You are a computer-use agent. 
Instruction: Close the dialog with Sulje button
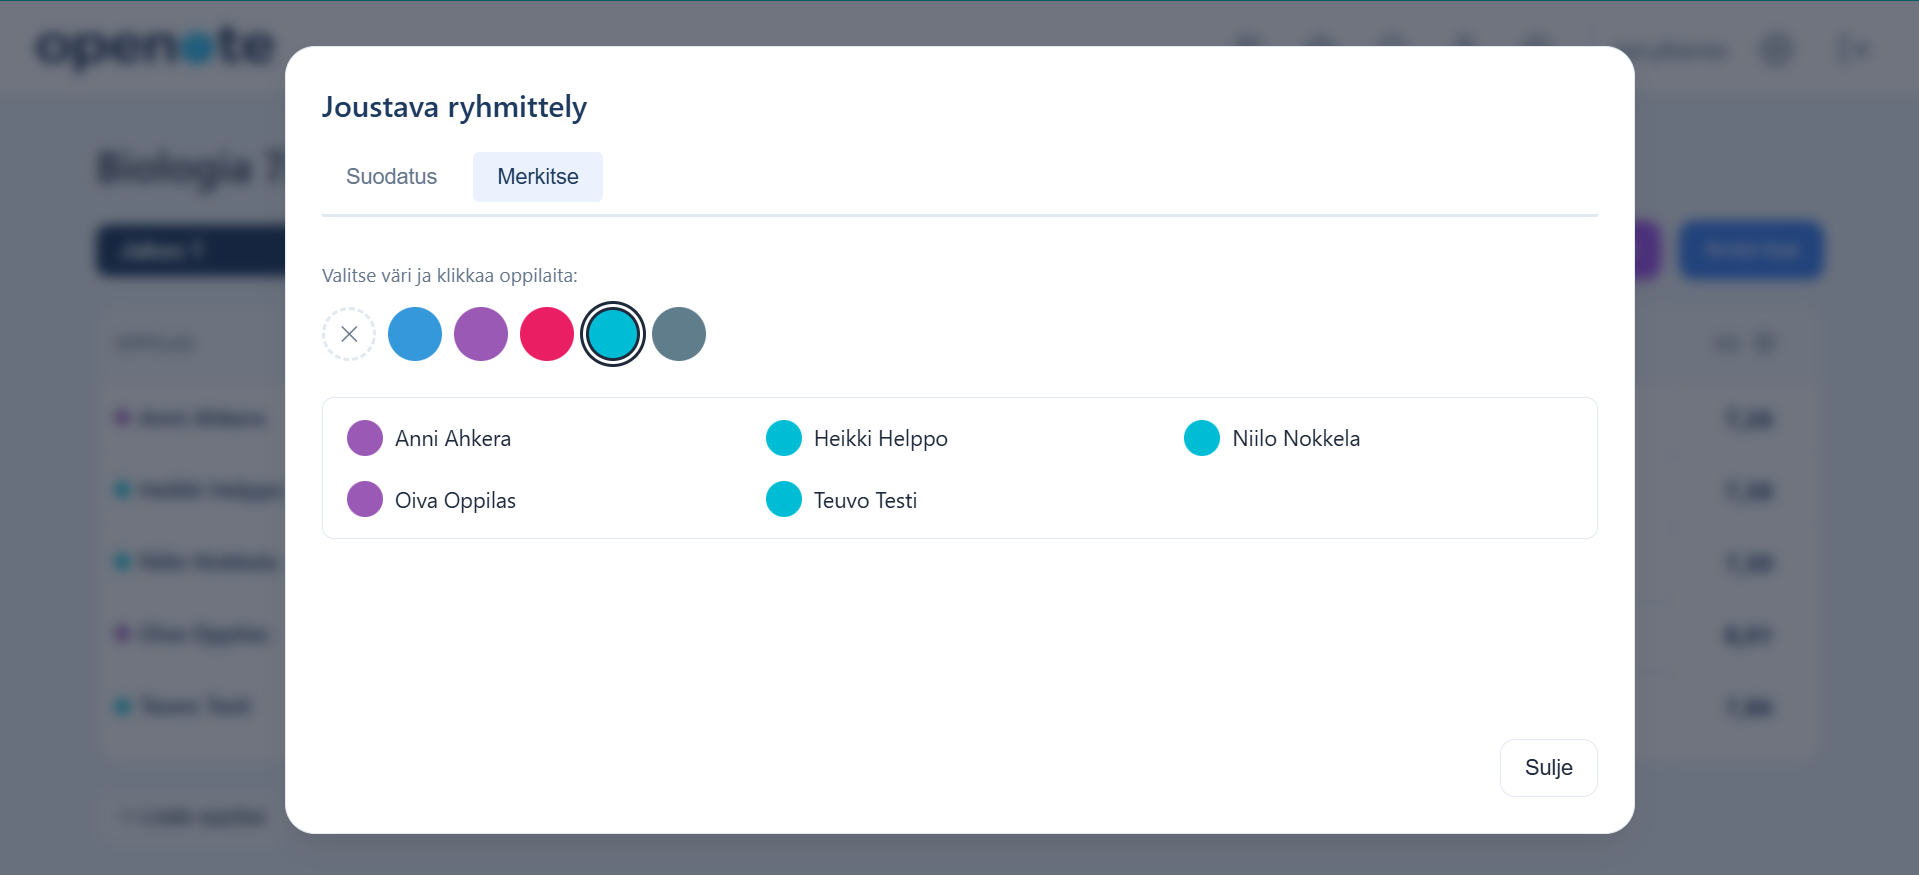click(1548, 768)
